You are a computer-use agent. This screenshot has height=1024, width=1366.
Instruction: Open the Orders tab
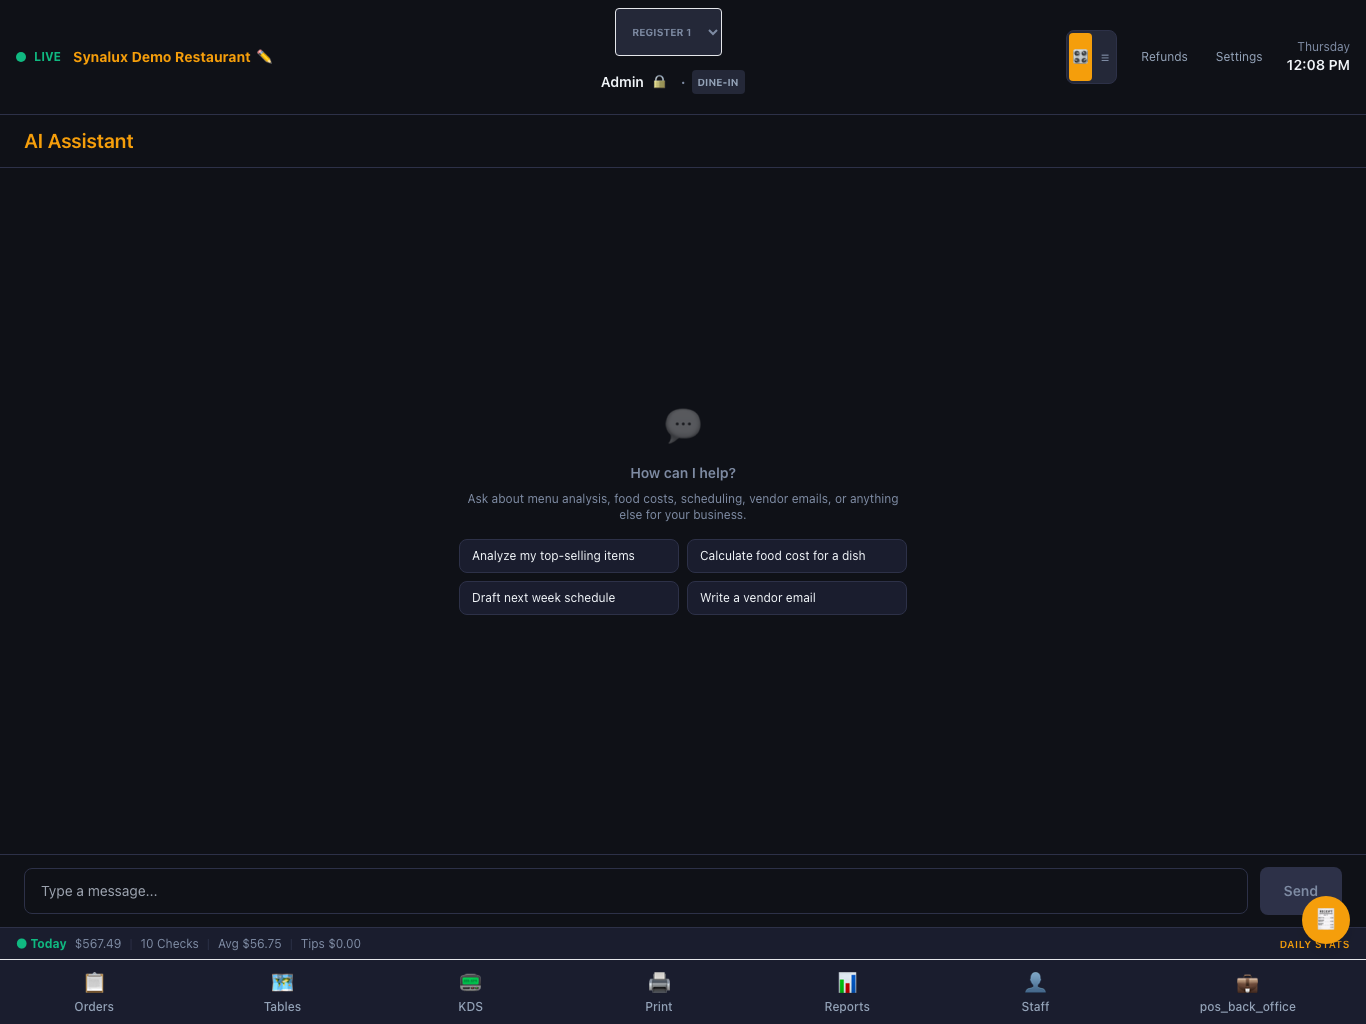pyautogui.click(x=94, y=992)
